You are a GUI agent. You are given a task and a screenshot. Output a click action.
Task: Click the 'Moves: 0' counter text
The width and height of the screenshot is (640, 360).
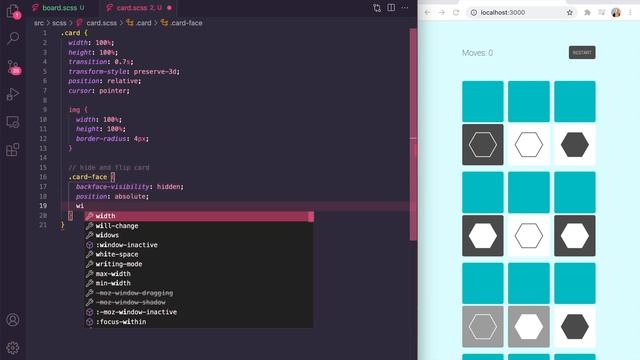click(x=478, y=53)
